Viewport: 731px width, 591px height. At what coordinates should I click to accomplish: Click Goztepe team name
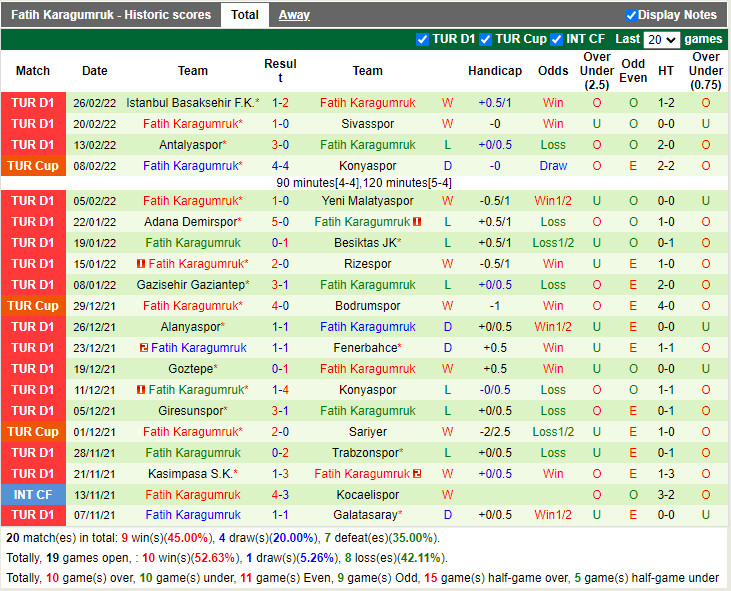click(190, 369)
